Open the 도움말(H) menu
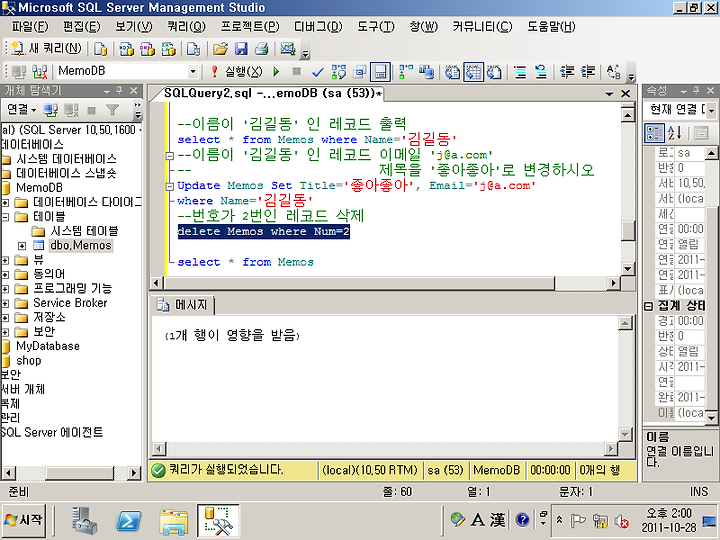The width and height of the screenshot is (720, 540). (551, 27)
